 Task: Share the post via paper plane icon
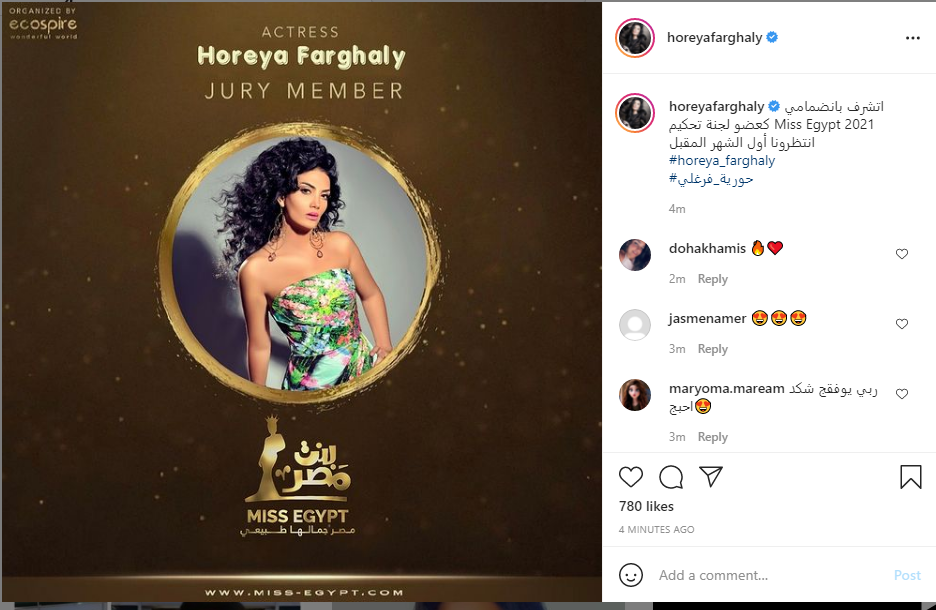711,476
